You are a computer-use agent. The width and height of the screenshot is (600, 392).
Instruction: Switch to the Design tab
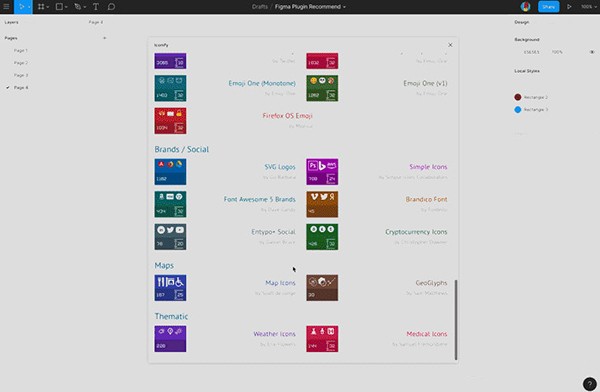522,22
